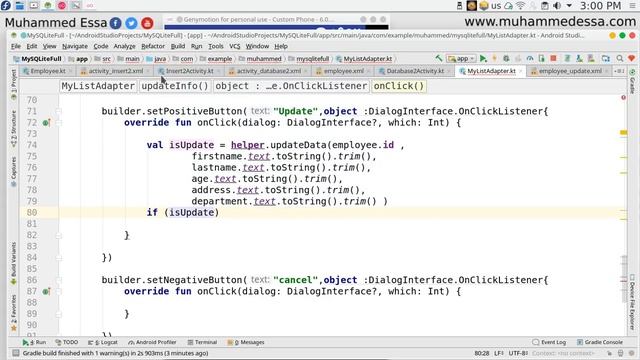Click the MySQLiteFull breadcrumb
This screenshot has height=360, width=640.
click(38, 59)
